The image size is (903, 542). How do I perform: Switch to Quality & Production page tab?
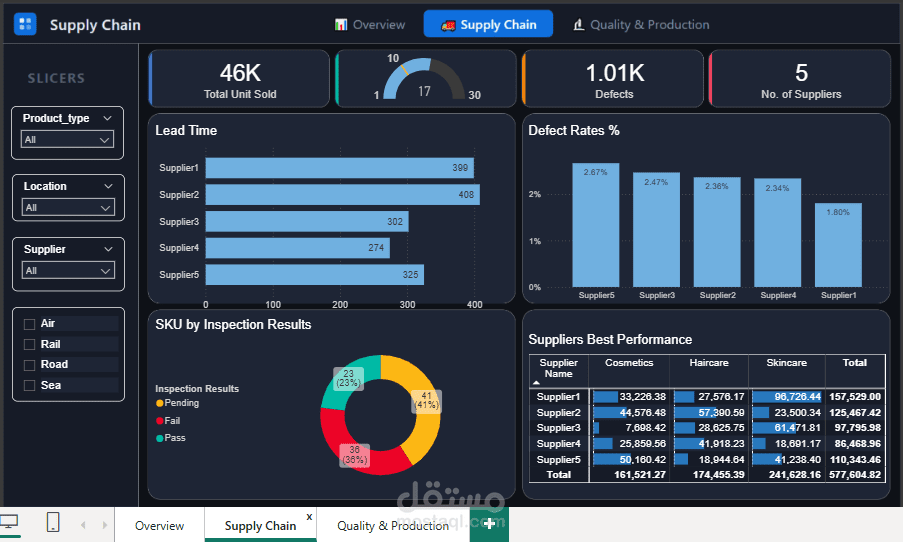click(393, 525)
